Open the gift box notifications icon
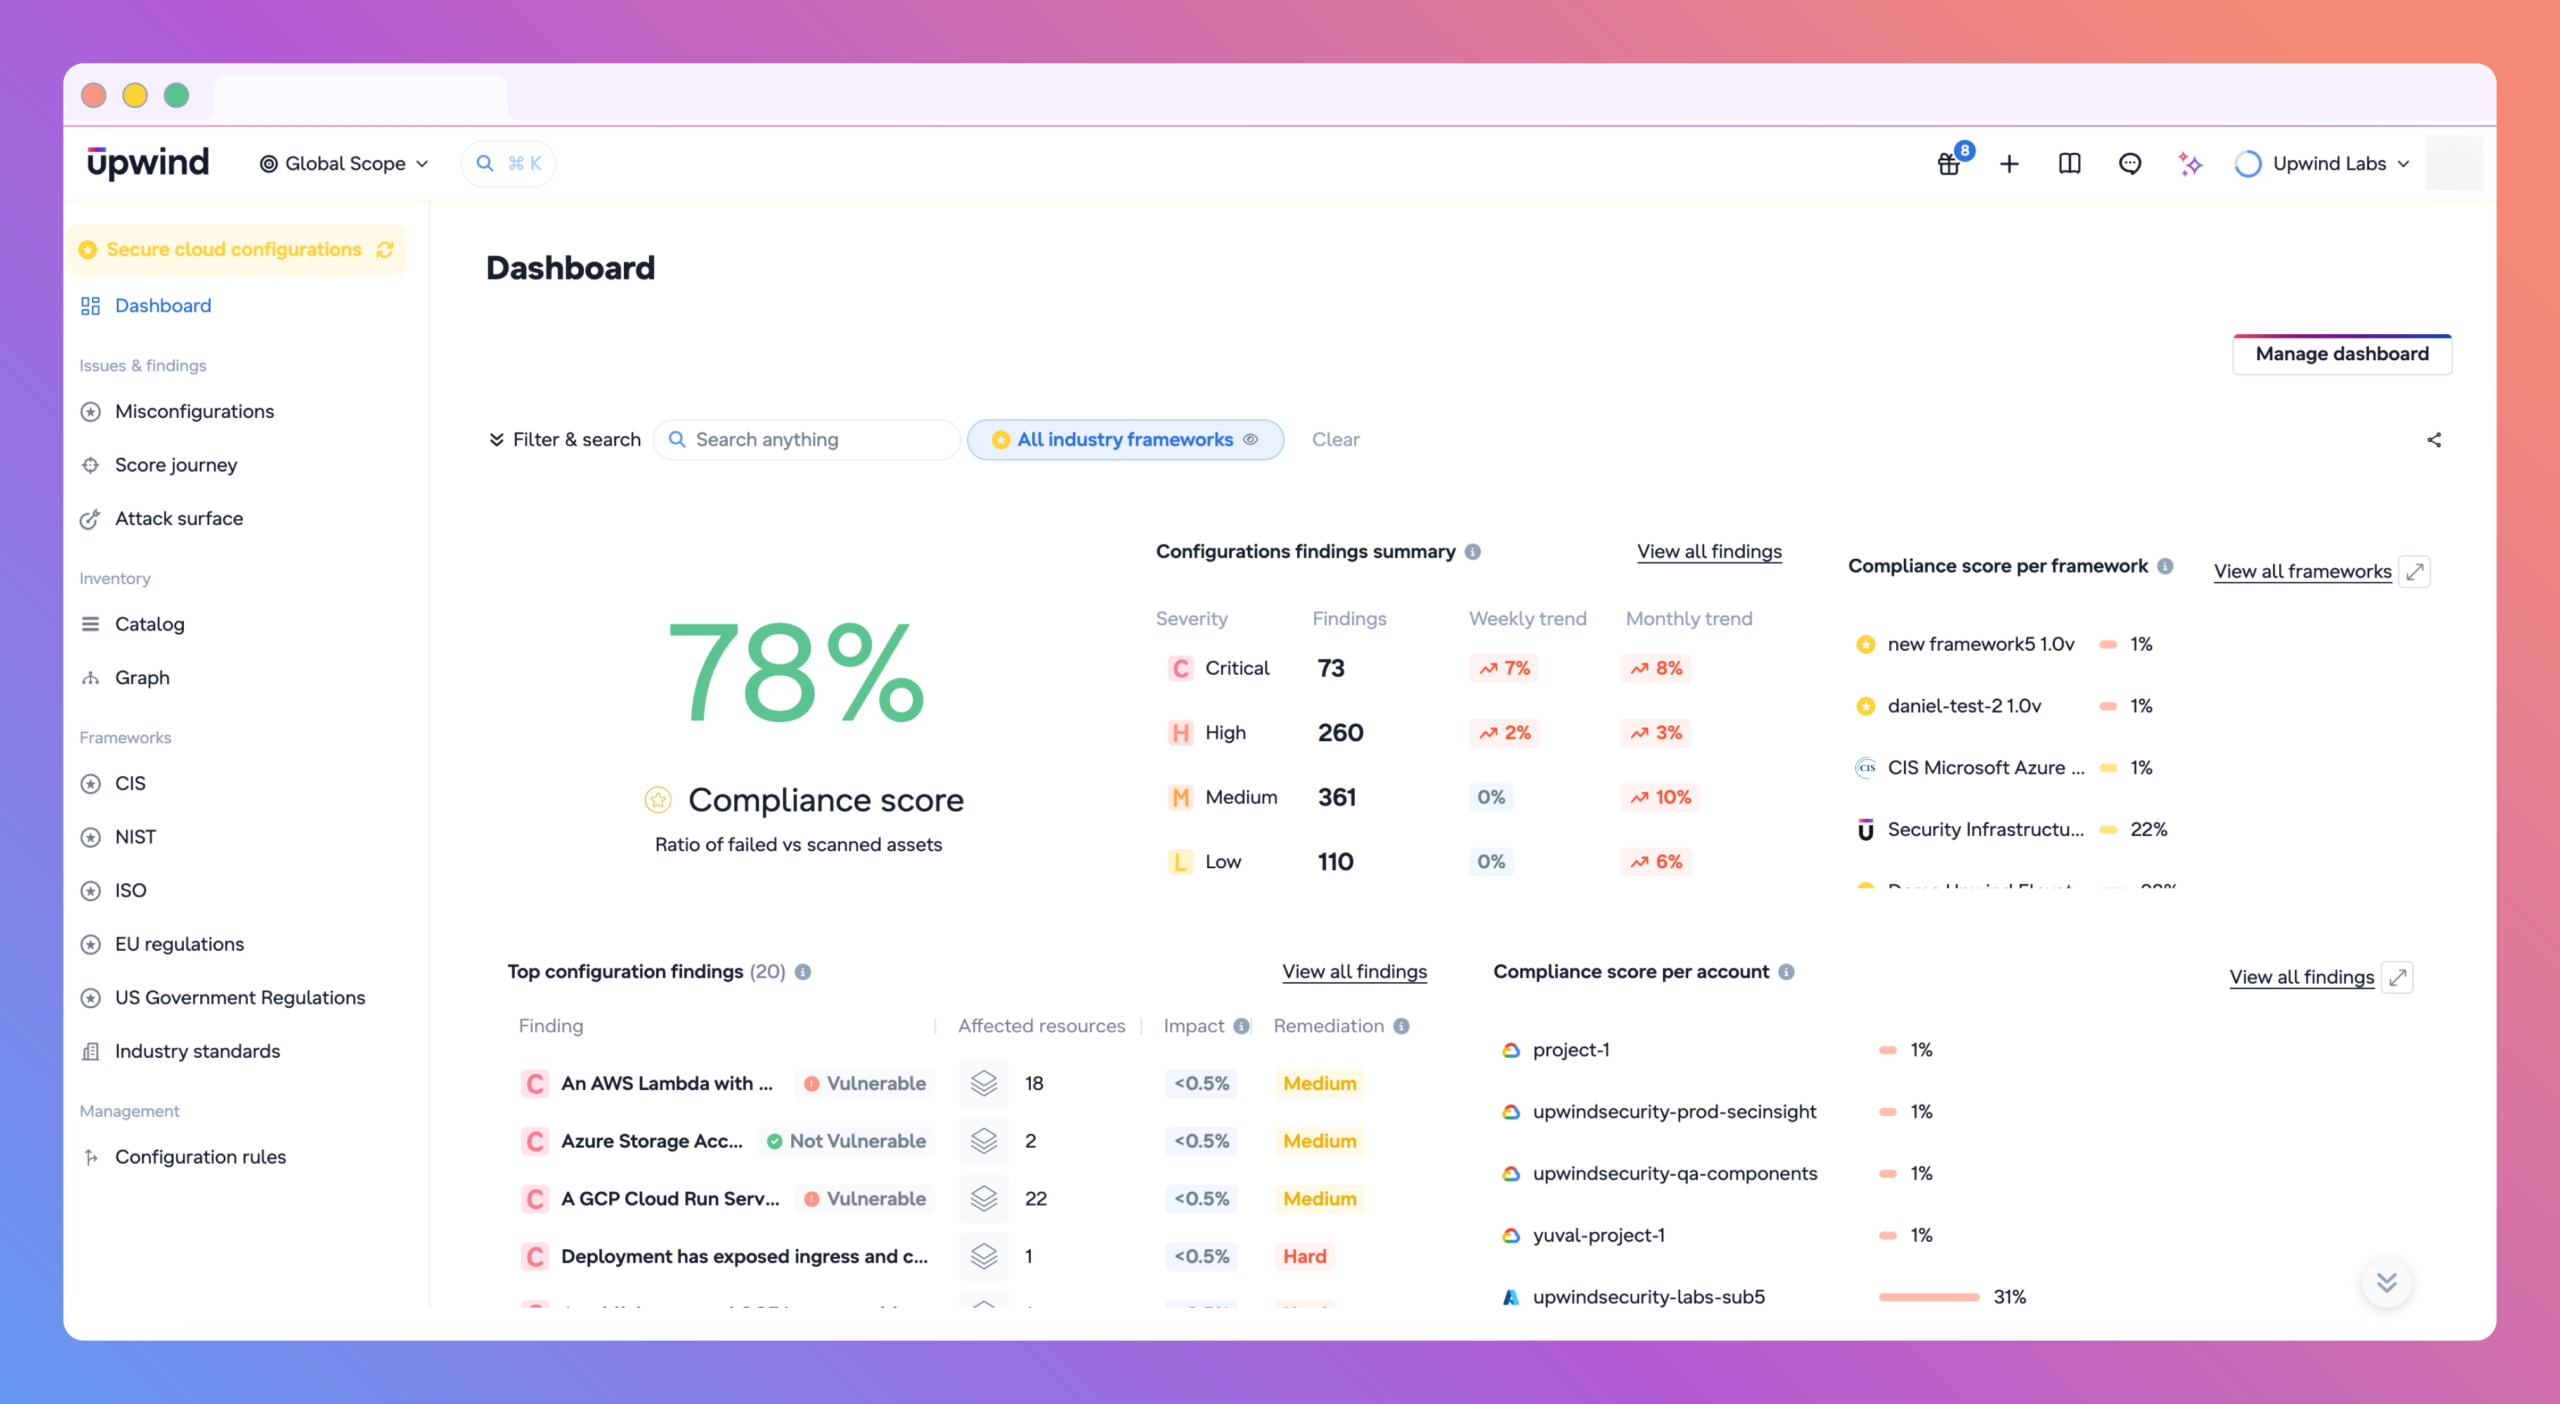2560x1404 pixels. pyautogui.click(x=1950, y=163)
